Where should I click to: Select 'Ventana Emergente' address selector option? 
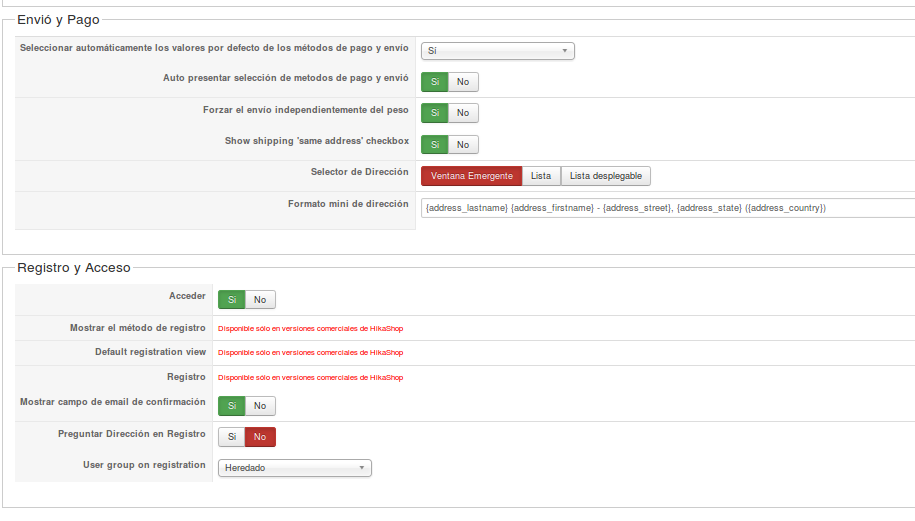(472, 176)
